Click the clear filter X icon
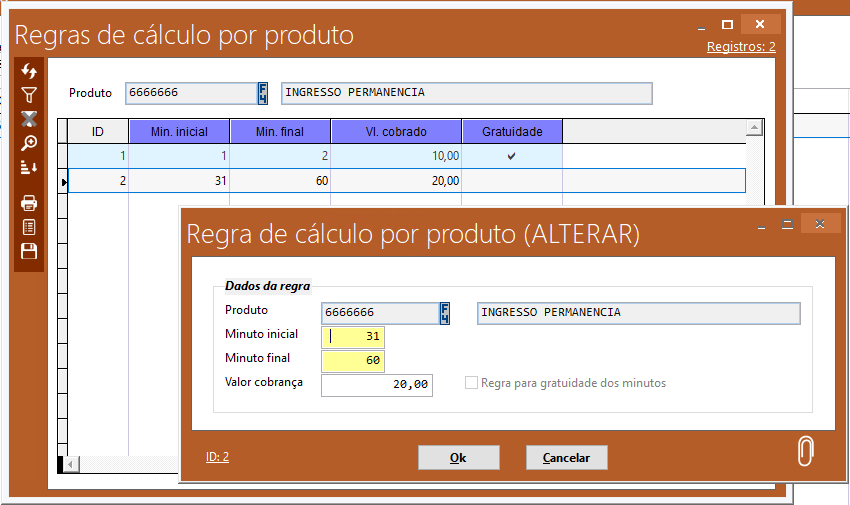Screen dimensions: 850x505 pos(29,119)
